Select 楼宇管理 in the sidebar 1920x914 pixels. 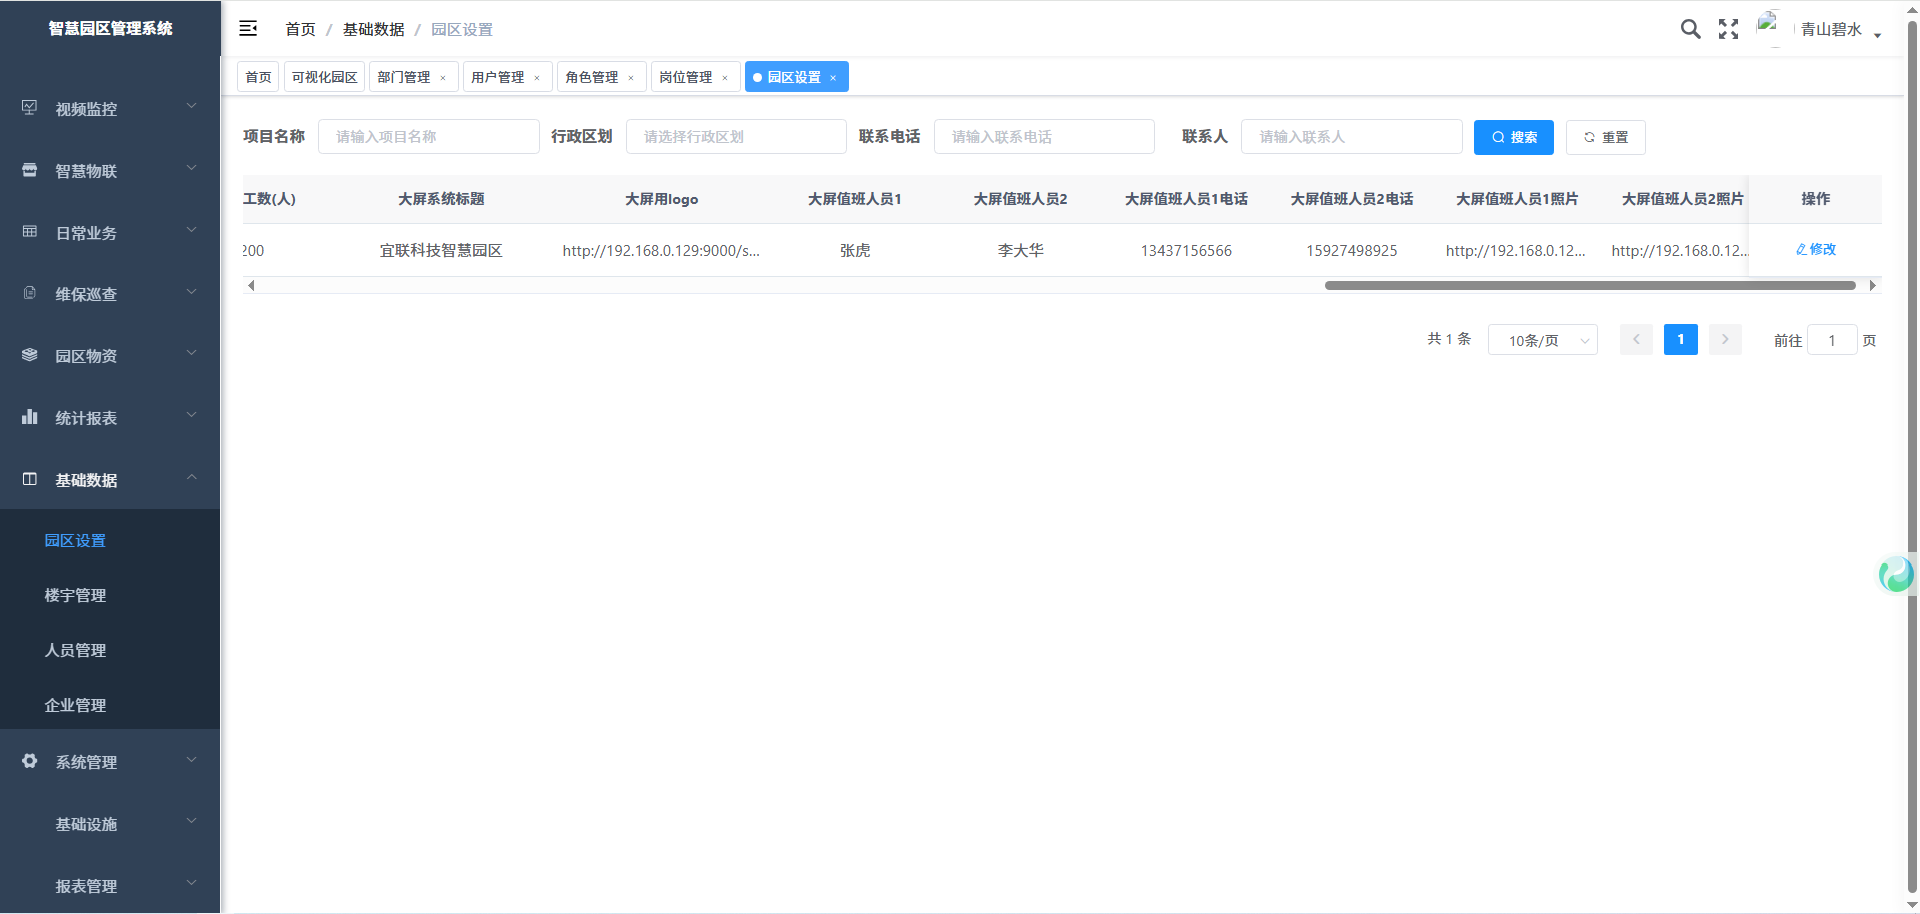coord(75,595)
